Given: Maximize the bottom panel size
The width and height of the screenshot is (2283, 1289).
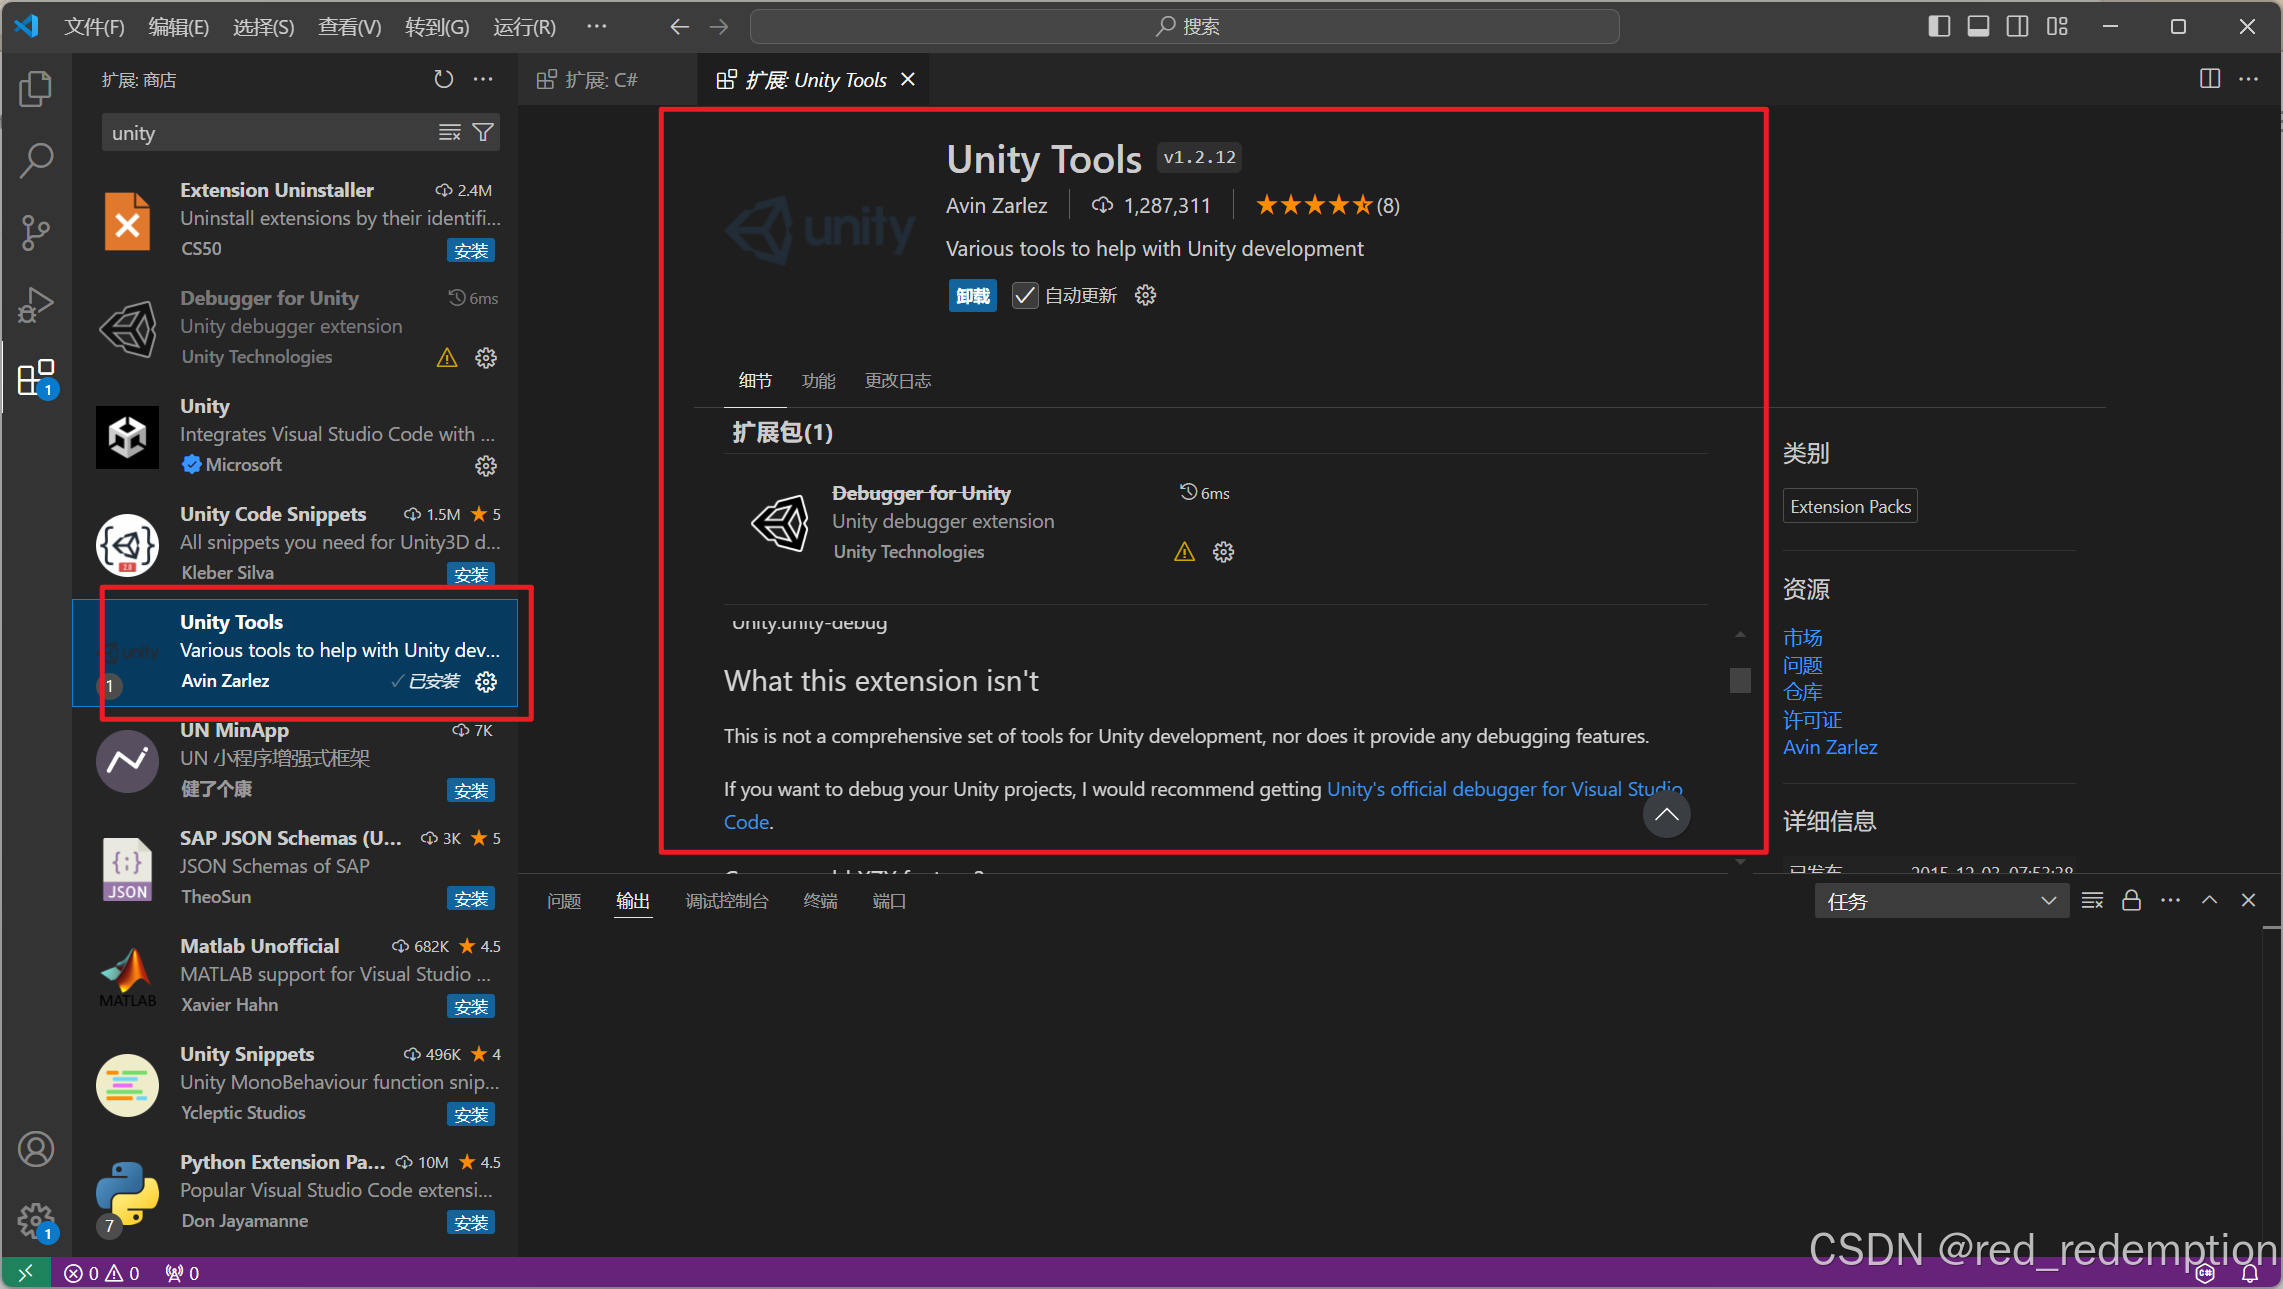Looking at the screenshot, I should pyautogui.click(x=2210, y=901).
